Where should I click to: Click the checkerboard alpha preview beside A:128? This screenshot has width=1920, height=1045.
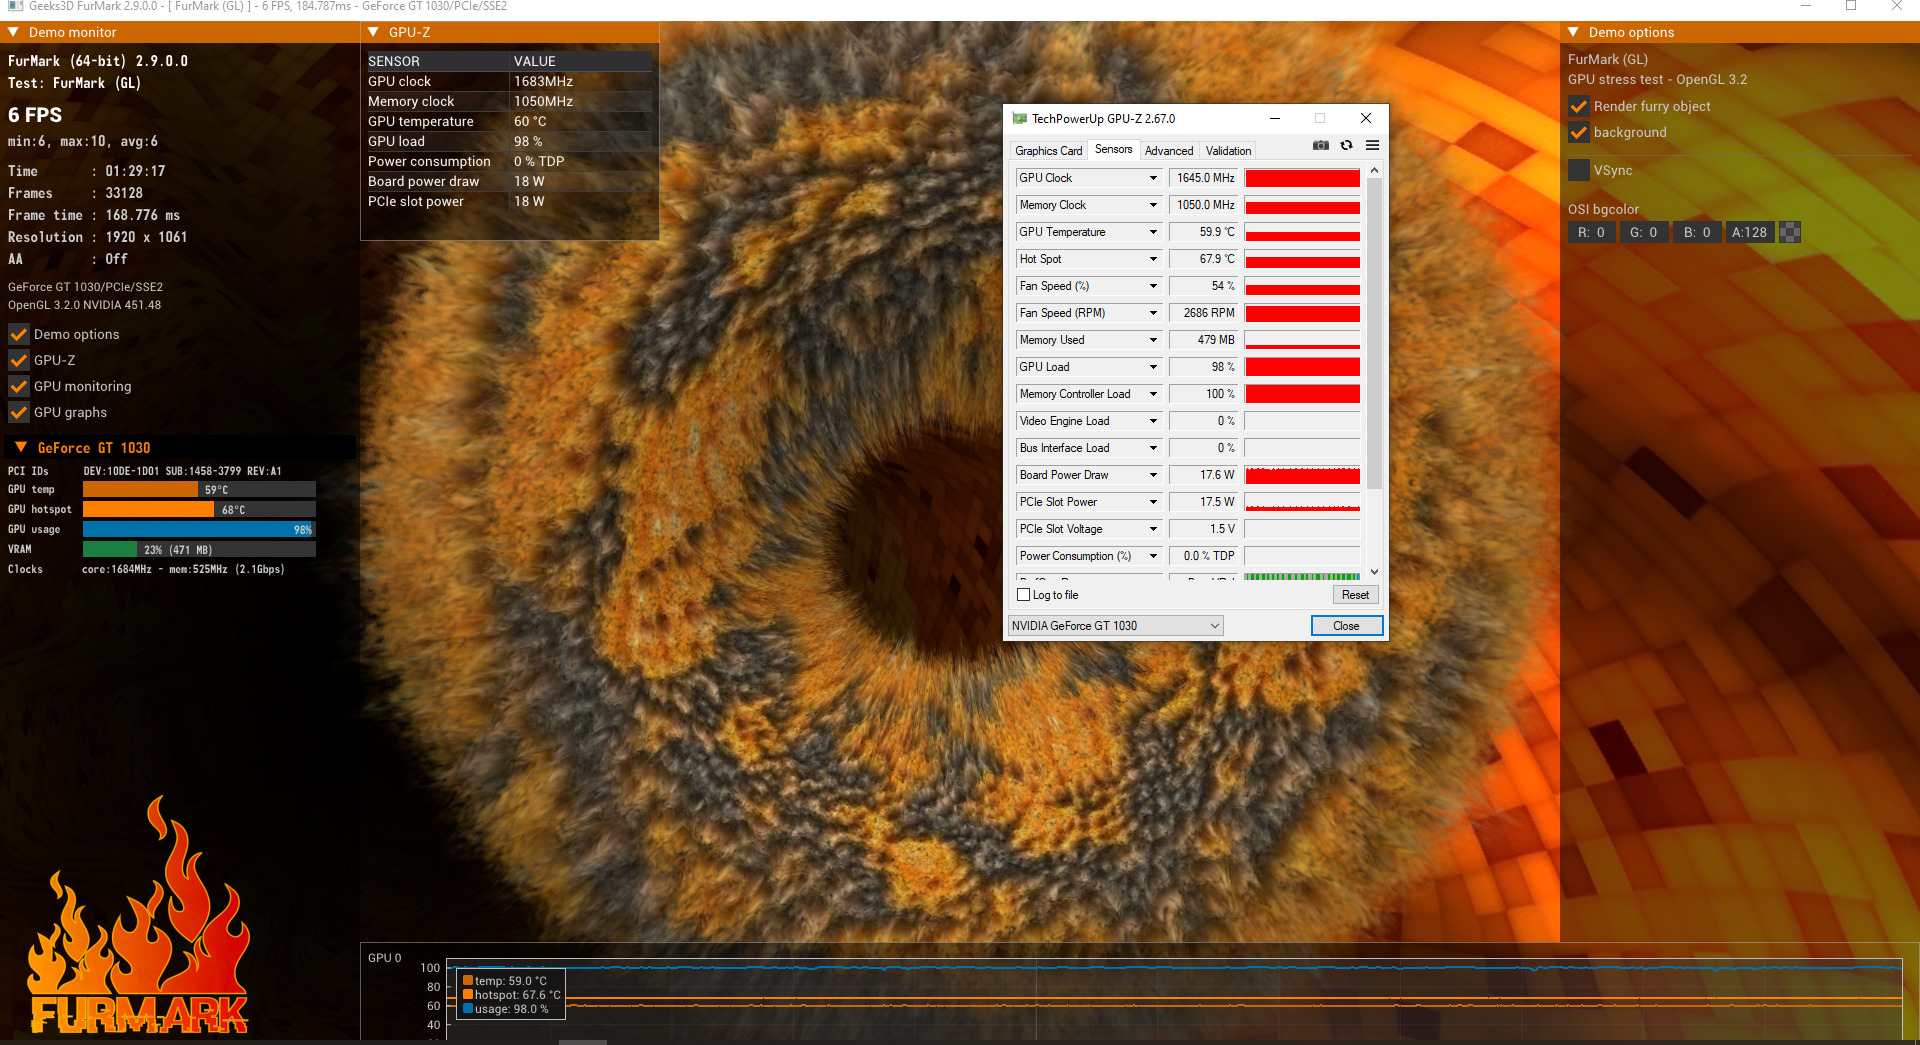[x=1790, y=232]
